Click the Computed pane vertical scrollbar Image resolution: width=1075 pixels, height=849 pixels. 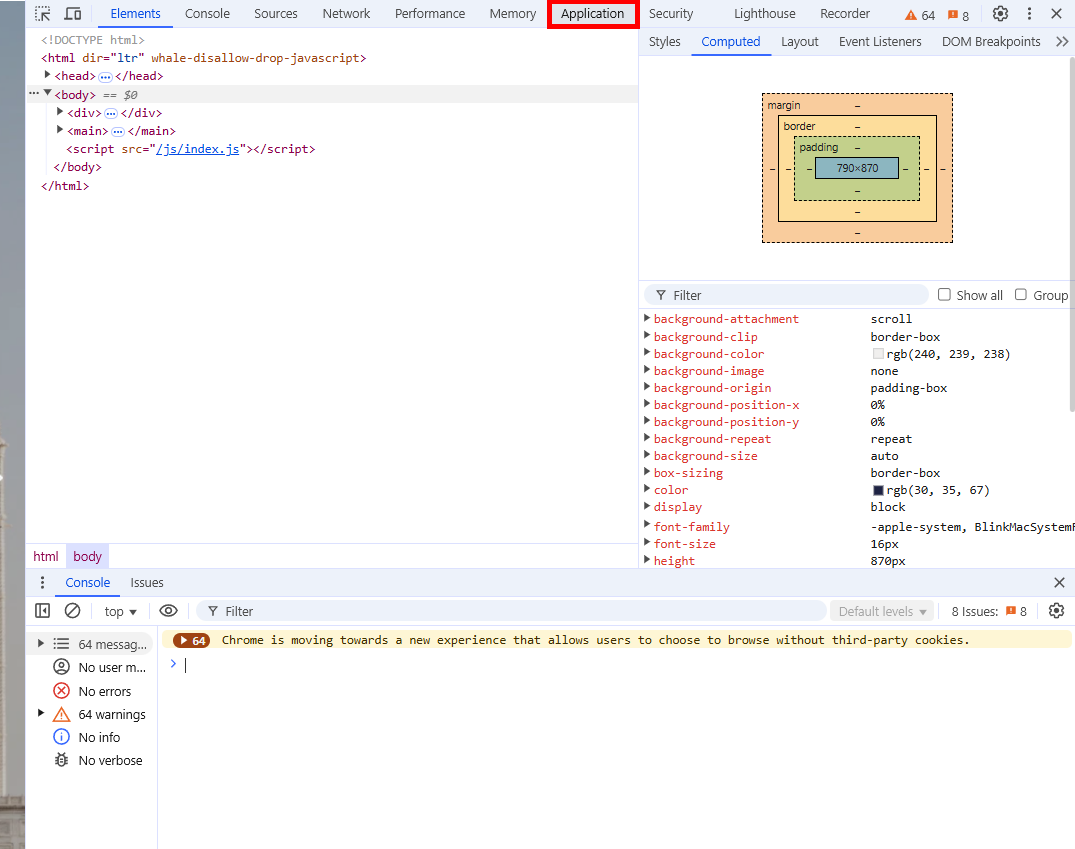tap(1072, 233)
